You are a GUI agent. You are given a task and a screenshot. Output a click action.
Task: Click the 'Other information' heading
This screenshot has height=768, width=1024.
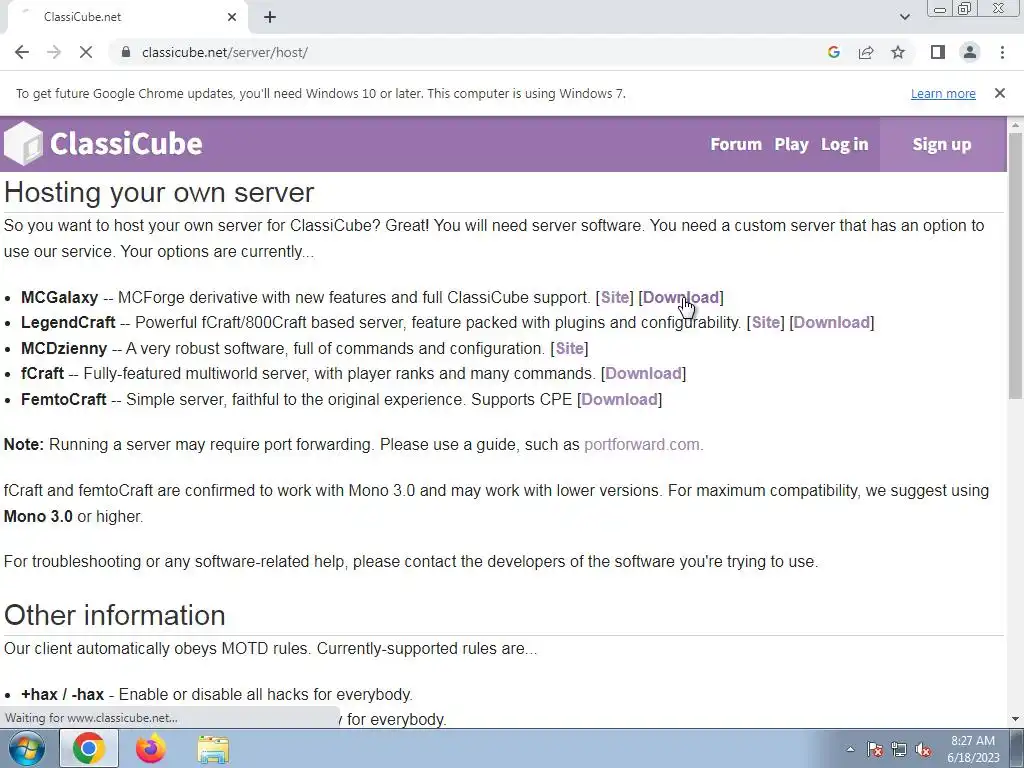pyautogui.click(x=114, y=615)
